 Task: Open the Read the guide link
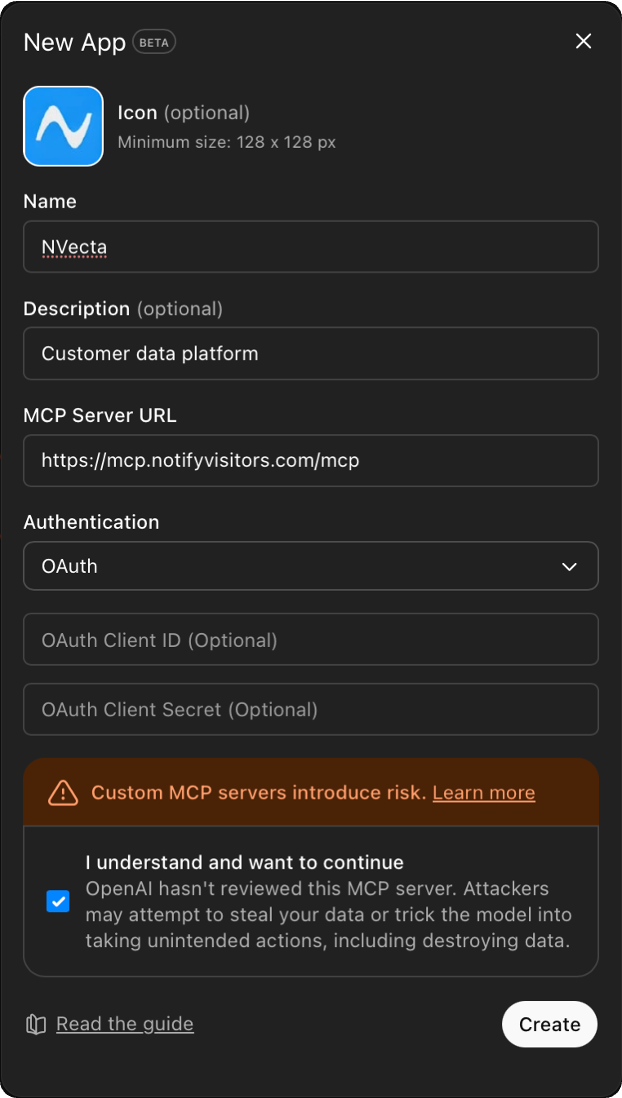(125, 1024)
